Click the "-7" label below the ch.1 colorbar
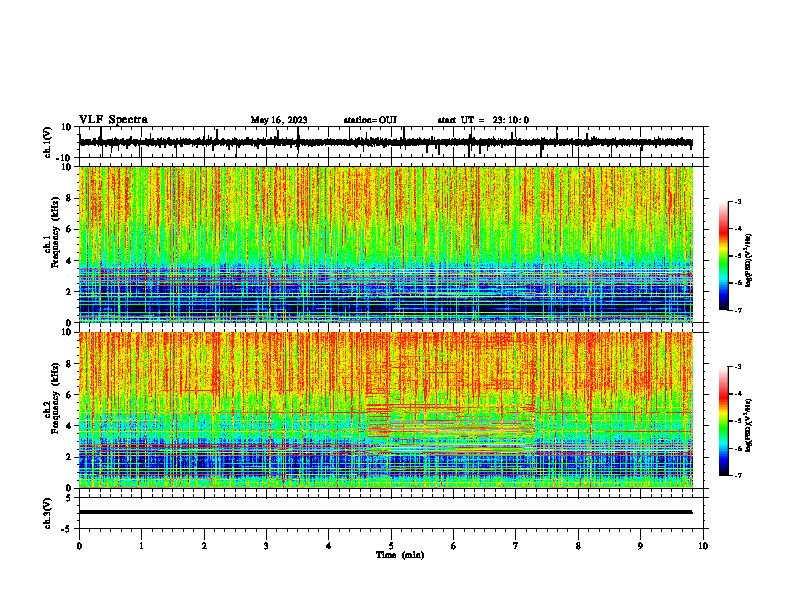The height and width of the screenshot is (612, 792). click(x=737, y=310)
